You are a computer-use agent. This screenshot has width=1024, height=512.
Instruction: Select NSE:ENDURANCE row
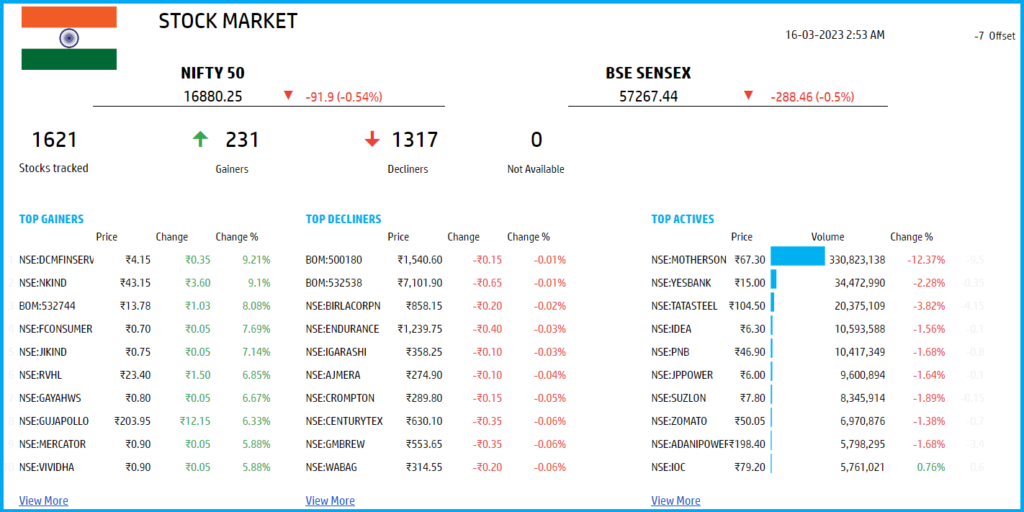coord(436,329)
